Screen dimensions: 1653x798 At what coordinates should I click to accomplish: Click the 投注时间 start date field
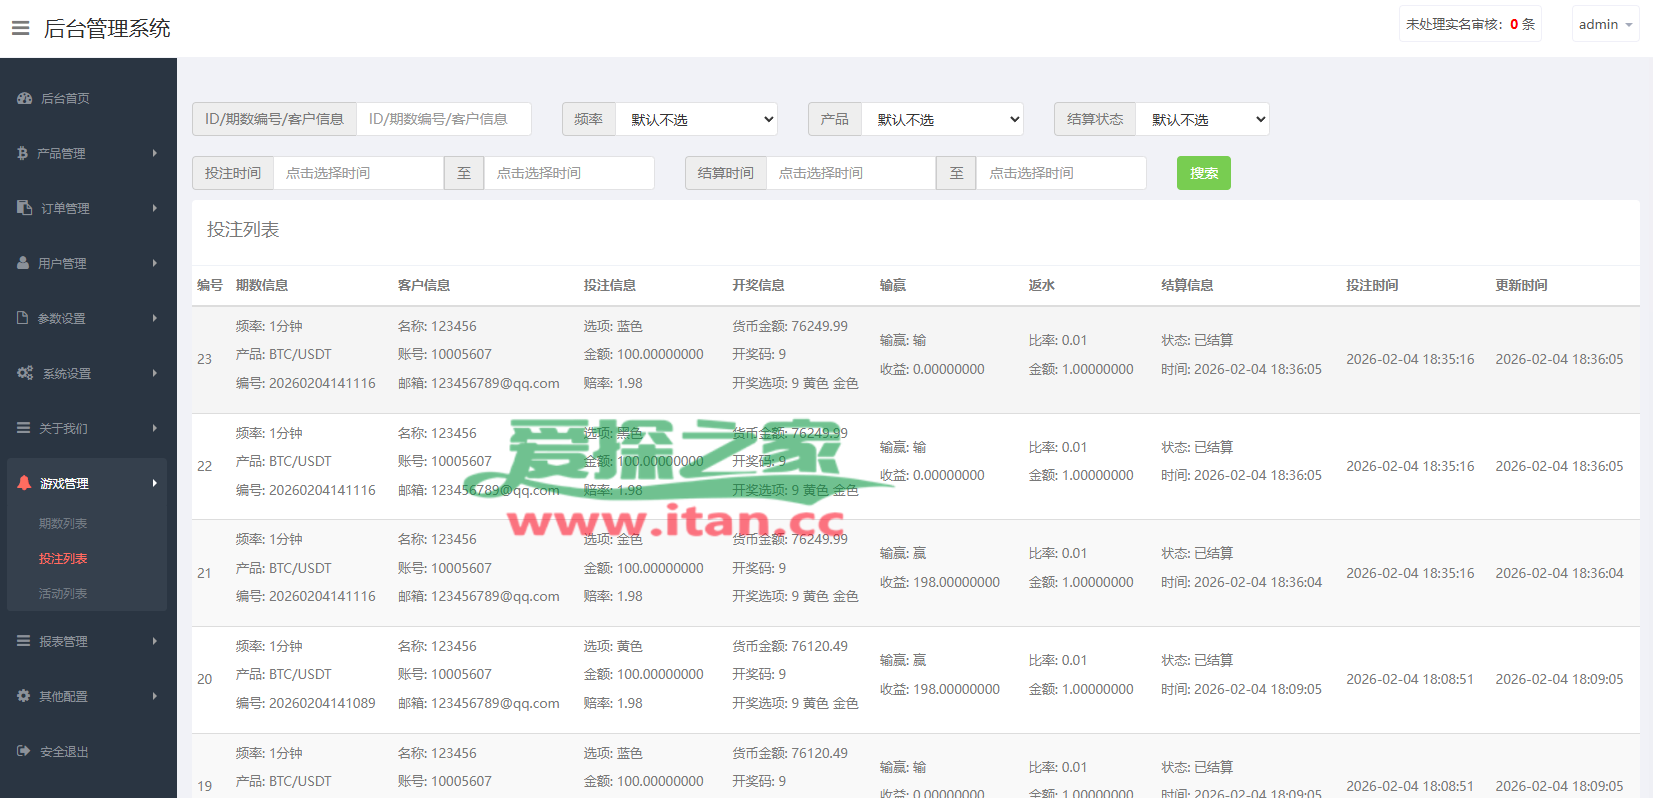[x=358, y=173]
